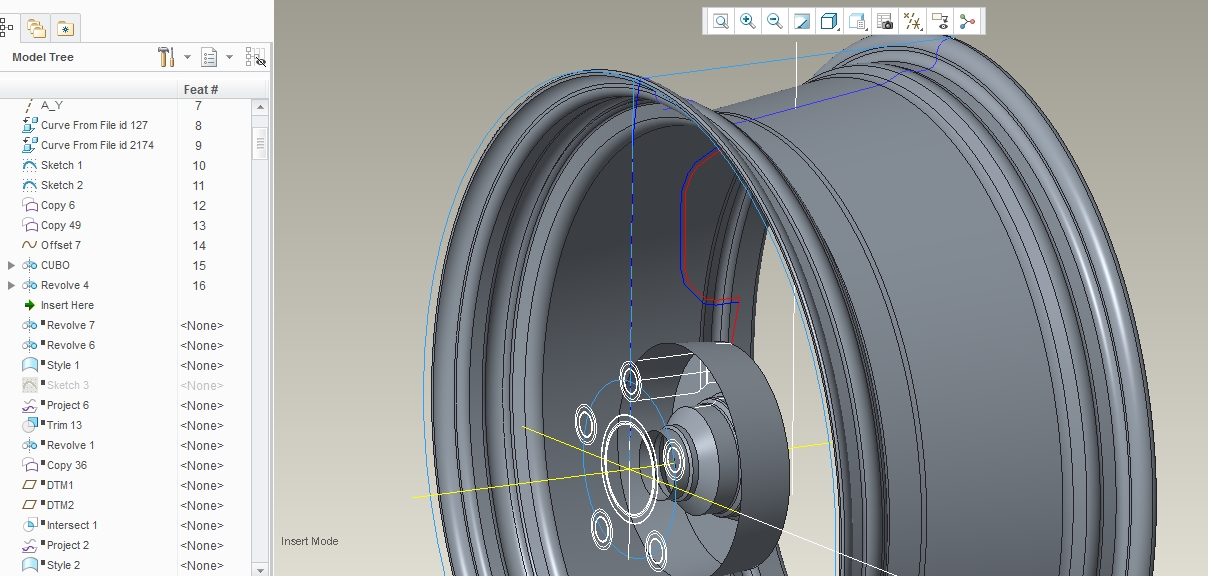
Task: Select the Project 2 feature
Action: click(x=67, y=545)
